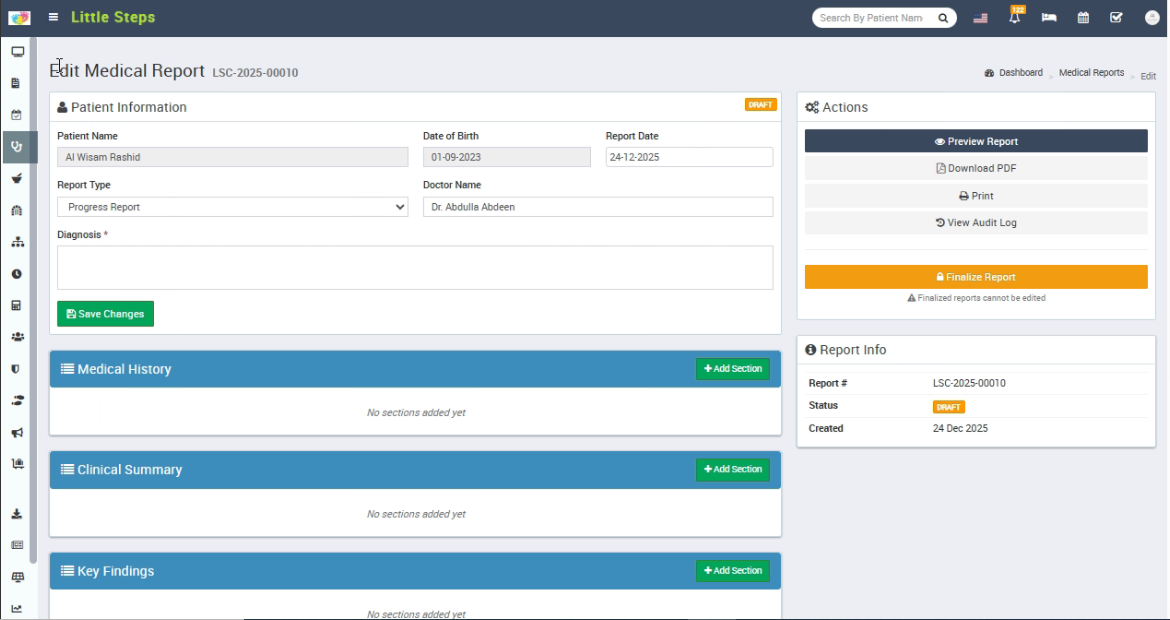The image size is (1170, 620).
Task: Click the orange Finalize Report button
Action: (975, 277)
